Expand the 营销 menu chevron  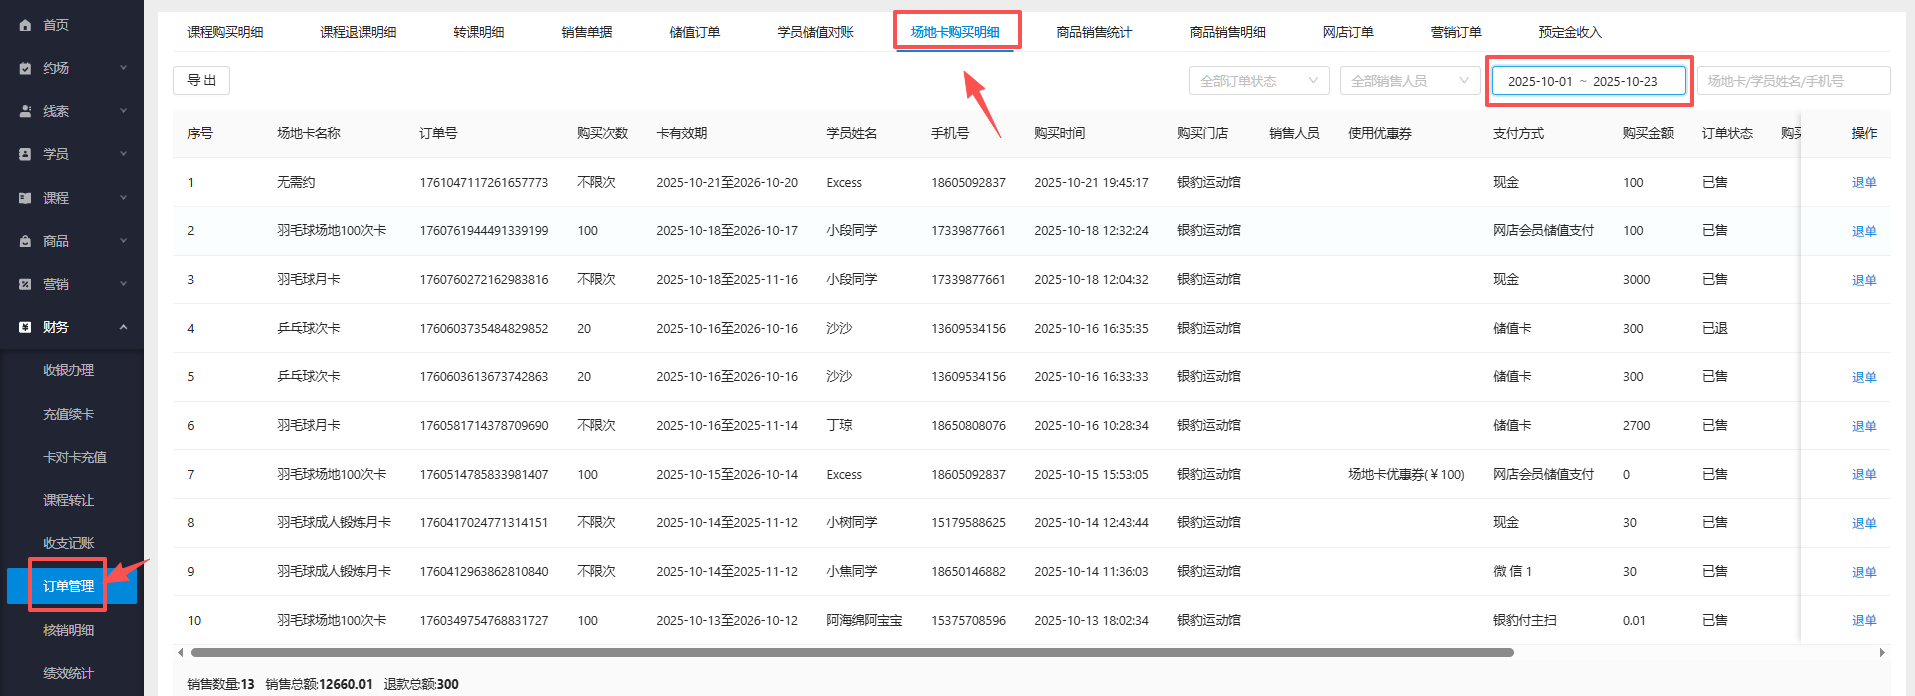pos(124,284)
